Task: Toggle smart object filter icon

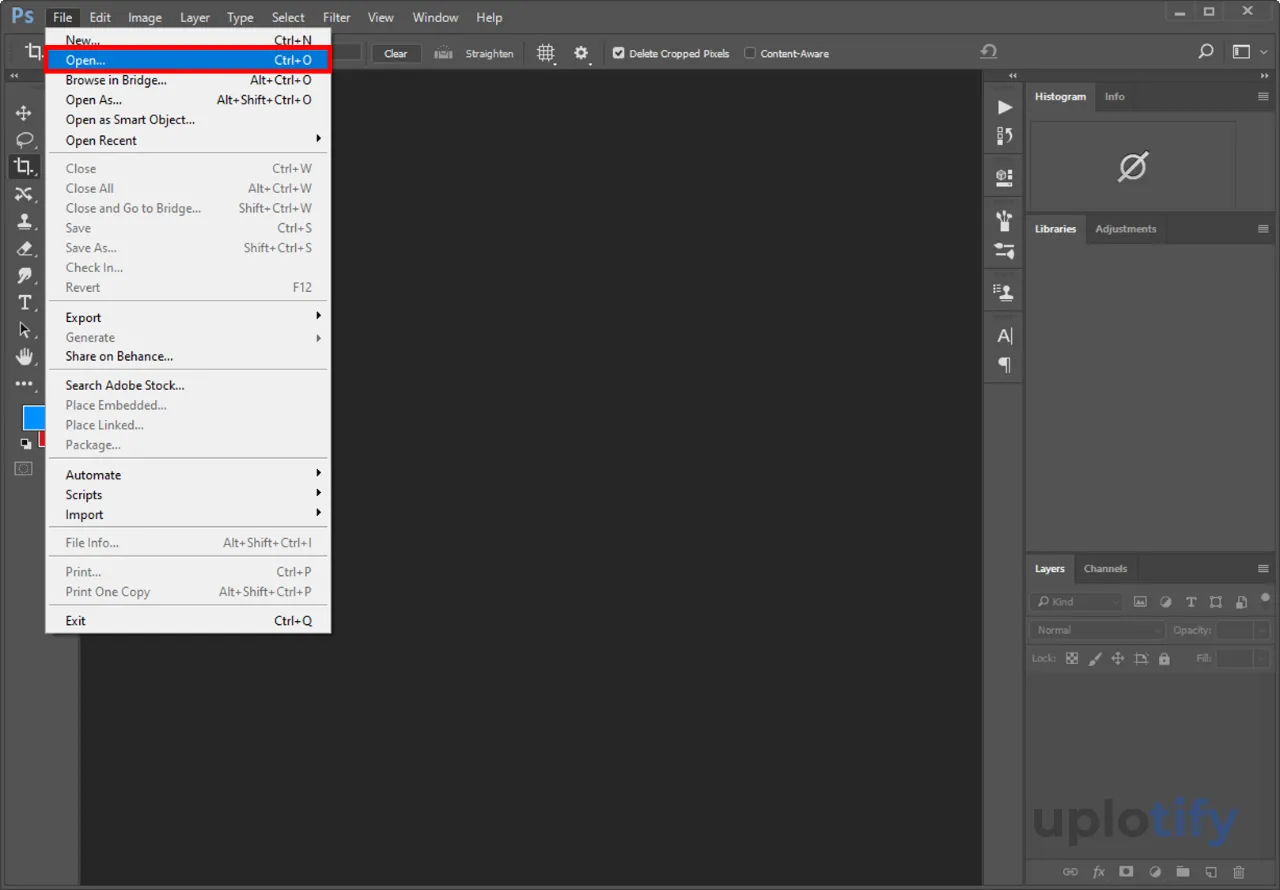Action: 1241,602
